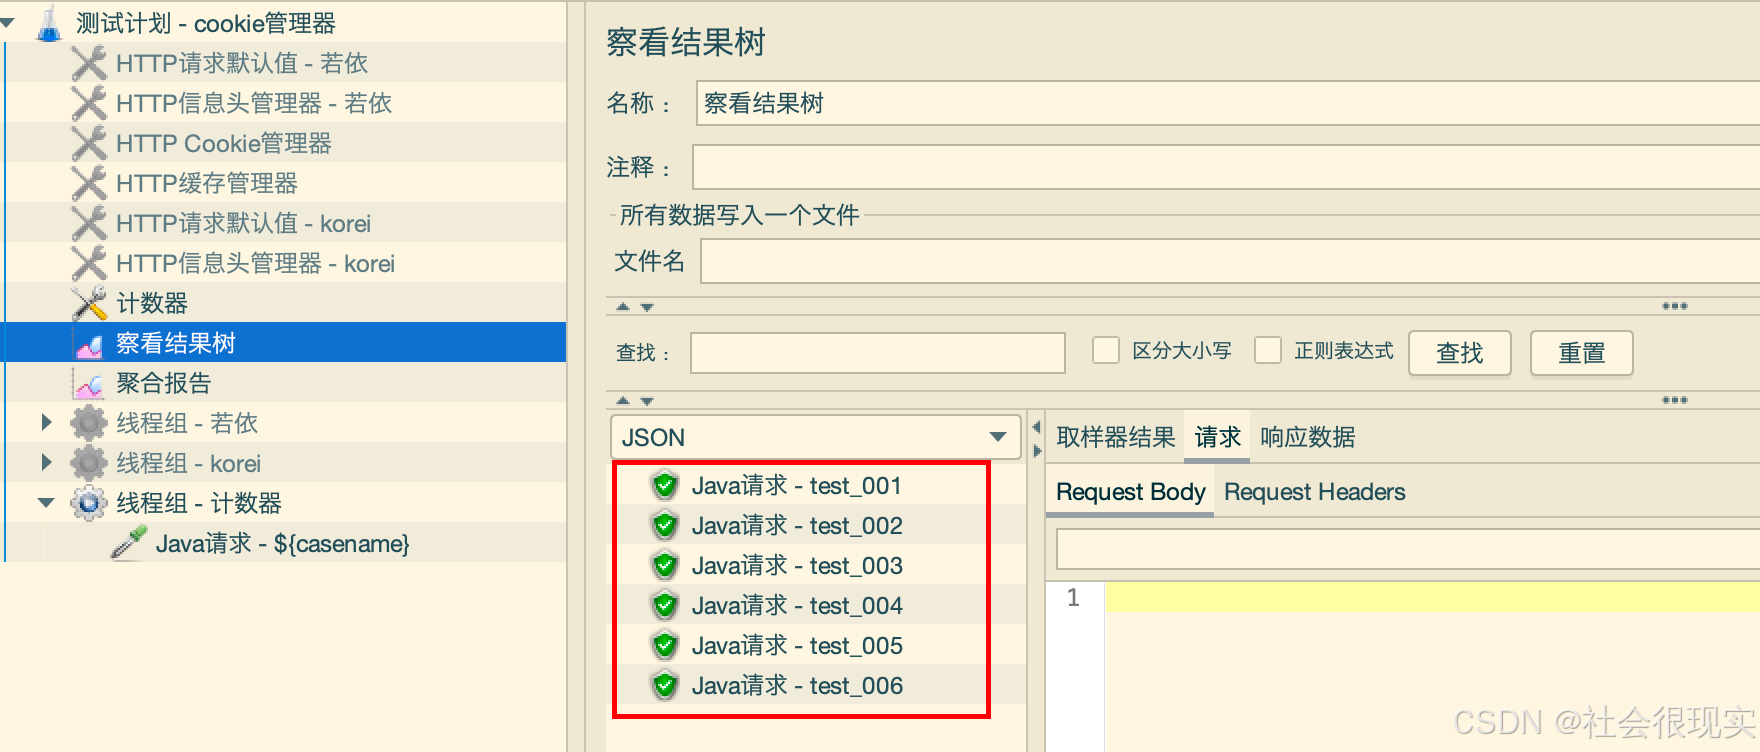Click left arrow on results pane divider
1760x752 pixels.
[x=1037, y=428]
